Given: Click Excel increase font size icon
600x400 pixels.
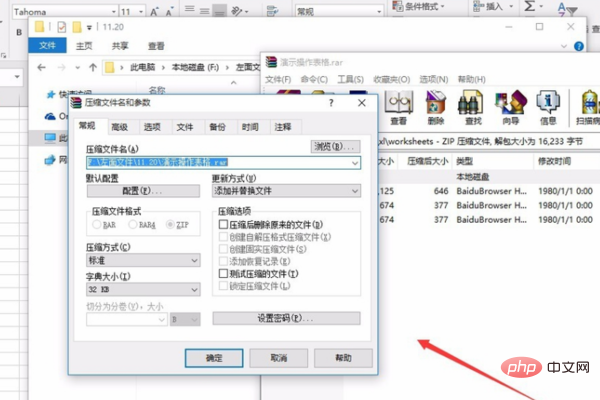Looking at the screenshot, I should point(154,11).
